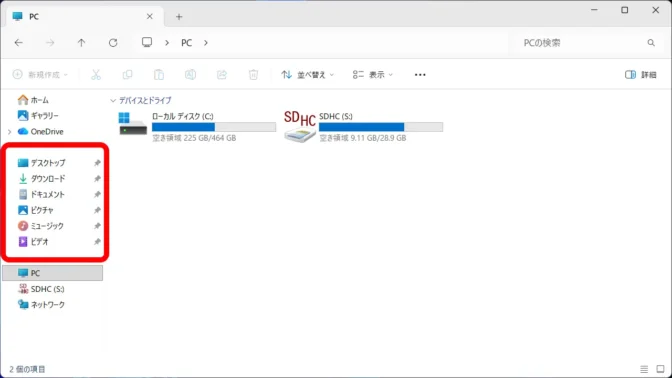Open デスクトップ in the sidebar
This screenshot has width=672, height=378.
pos(42,163)
